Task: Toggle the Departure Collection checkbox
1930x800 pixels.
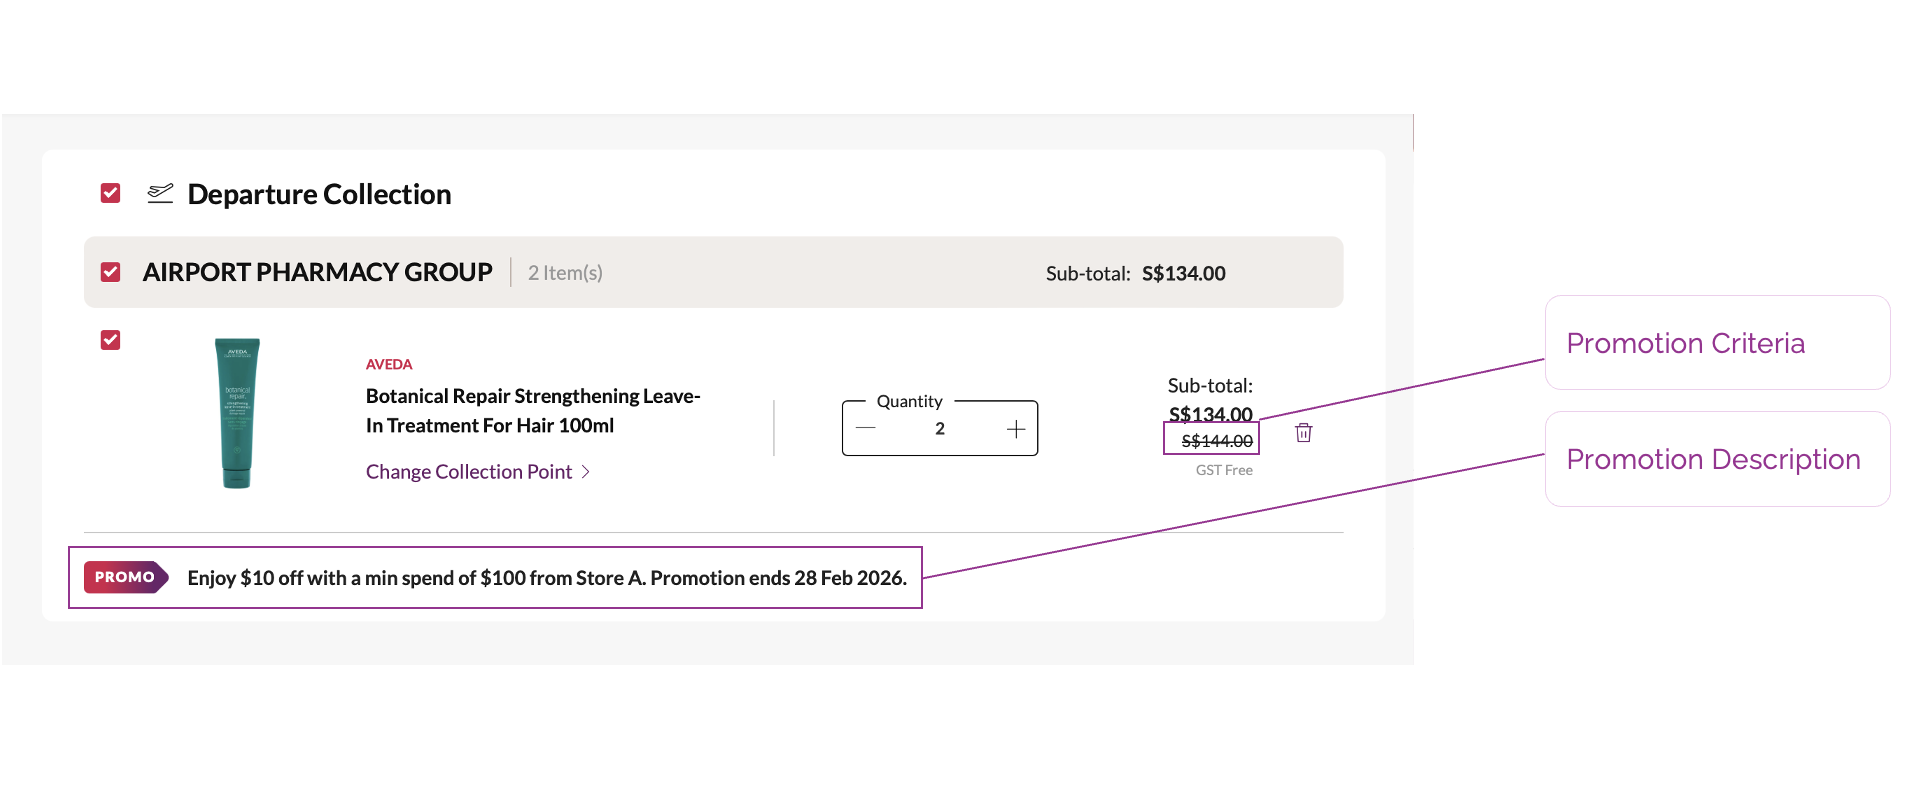Action: pos(111,193)
